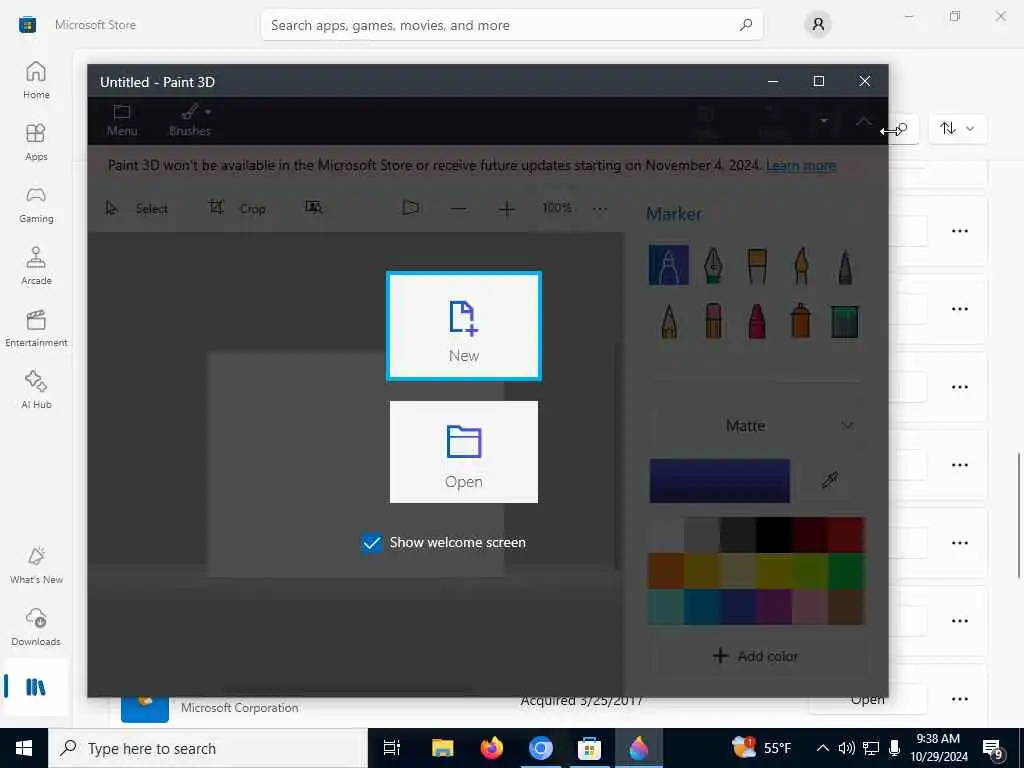Open the Store profile account icon
This screenshot has width=1024, height=768.
818,25
